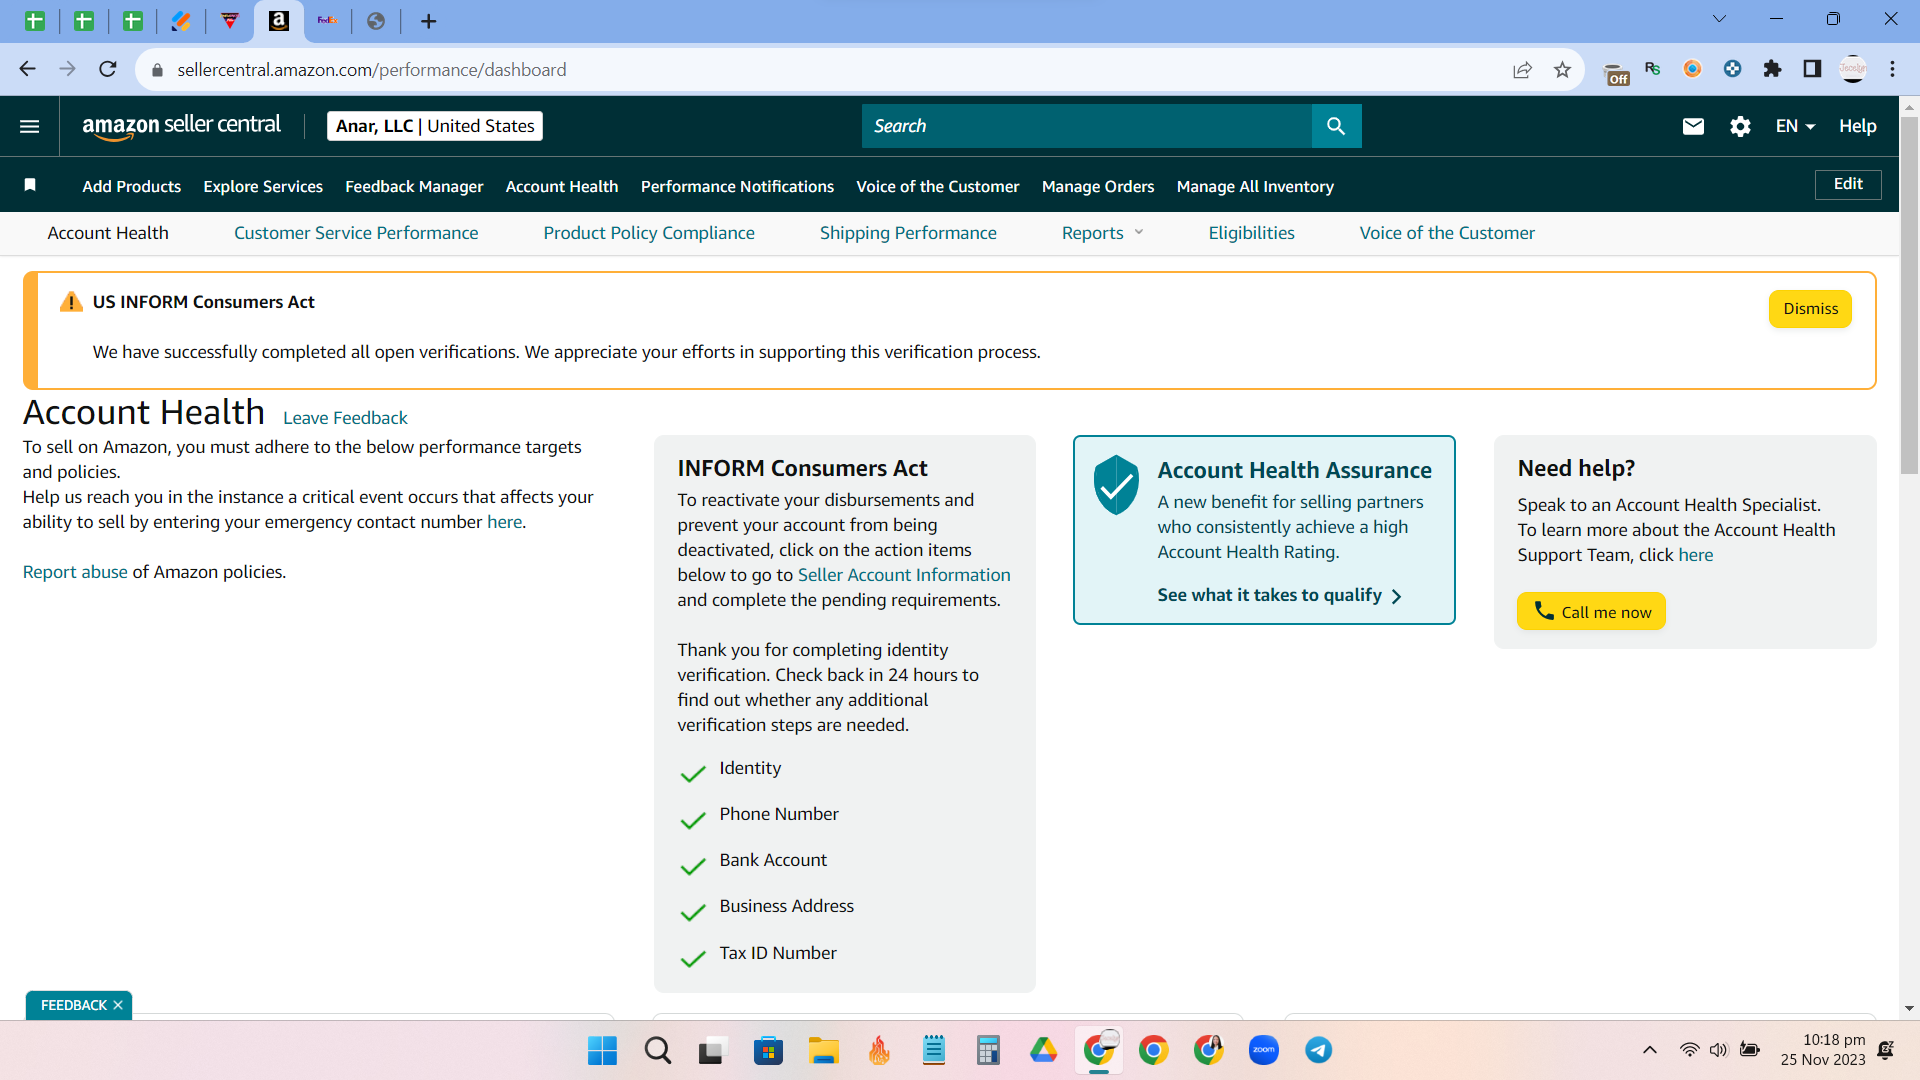Toggle the browser side panel icon

(x=1812, y=69)
